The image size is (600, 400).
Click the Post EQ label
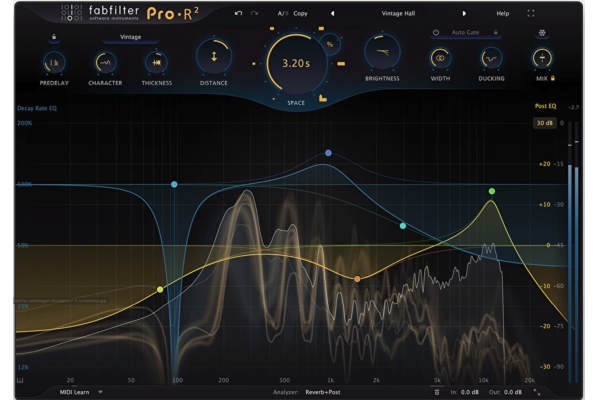545,106
